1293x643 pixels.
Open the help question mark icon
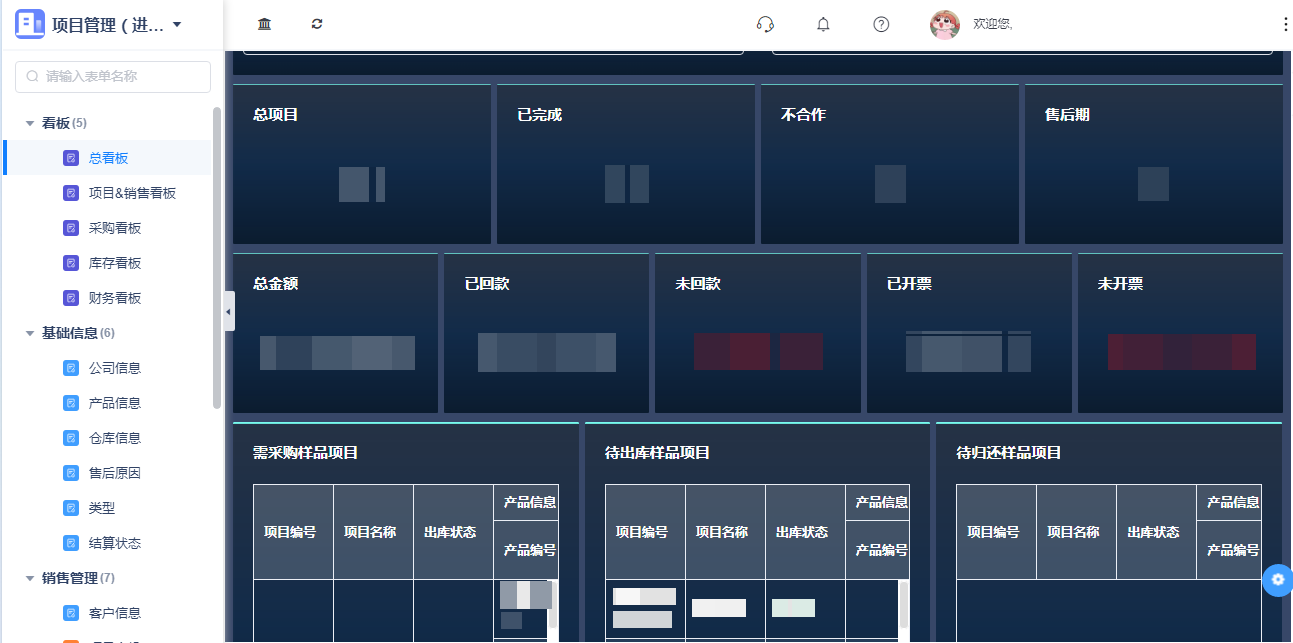click(x=881, y=24)
